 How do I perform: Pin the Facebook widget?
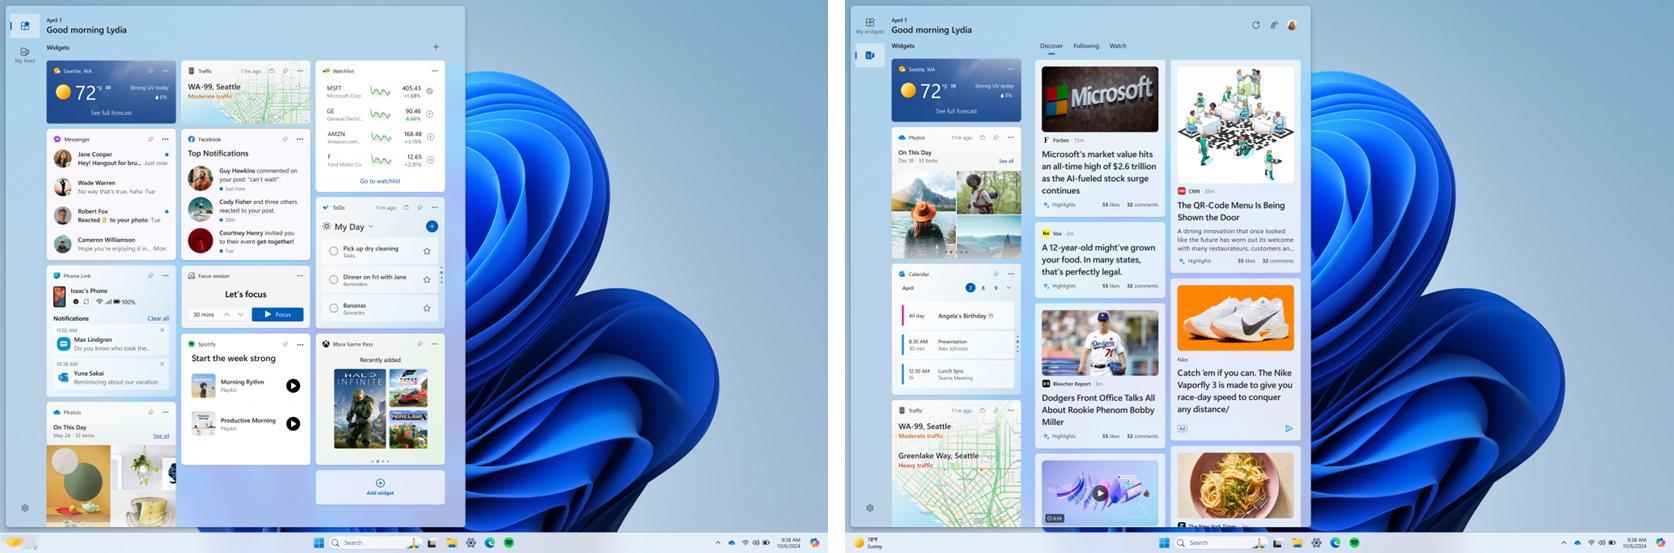coord(286,139)
